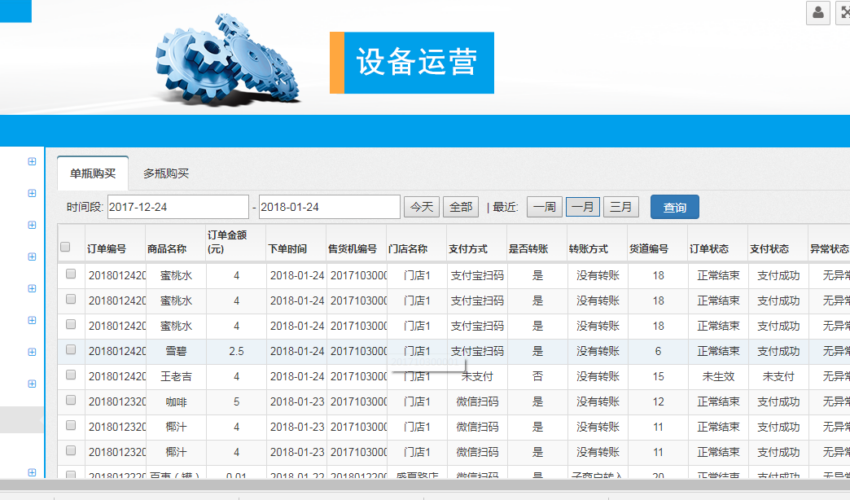Select the 三月 recent range button
850x500 pixels.
coord(621,207)
